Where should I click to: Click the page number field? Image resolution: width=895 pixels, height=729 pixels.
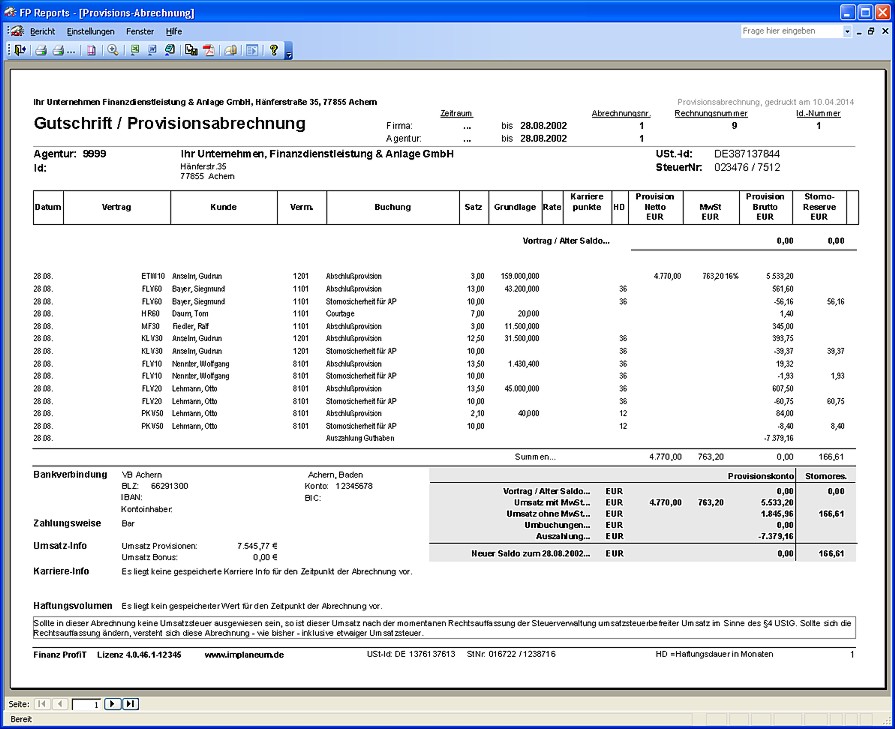click(87, 704)
